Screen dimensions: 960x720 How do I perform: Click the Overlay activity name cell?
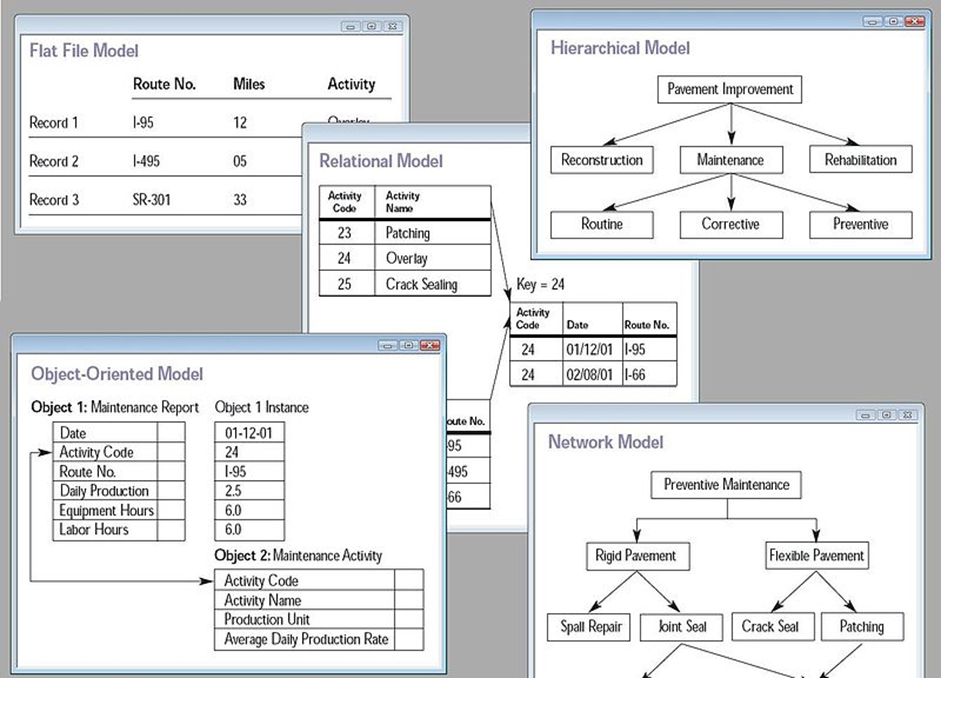(432, 258)
